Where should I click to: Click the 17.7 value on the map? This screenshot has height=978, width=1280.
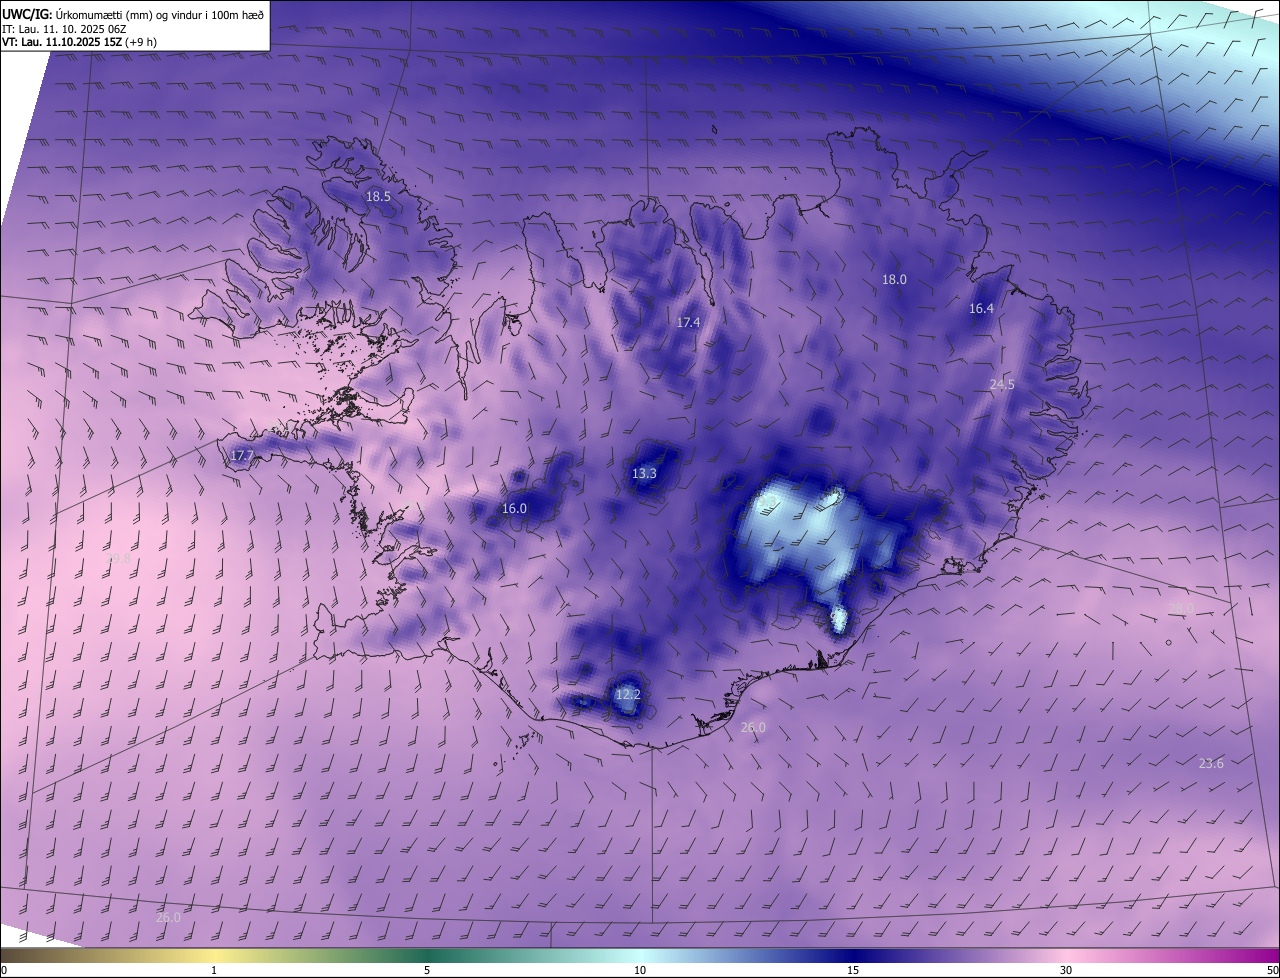243,456
